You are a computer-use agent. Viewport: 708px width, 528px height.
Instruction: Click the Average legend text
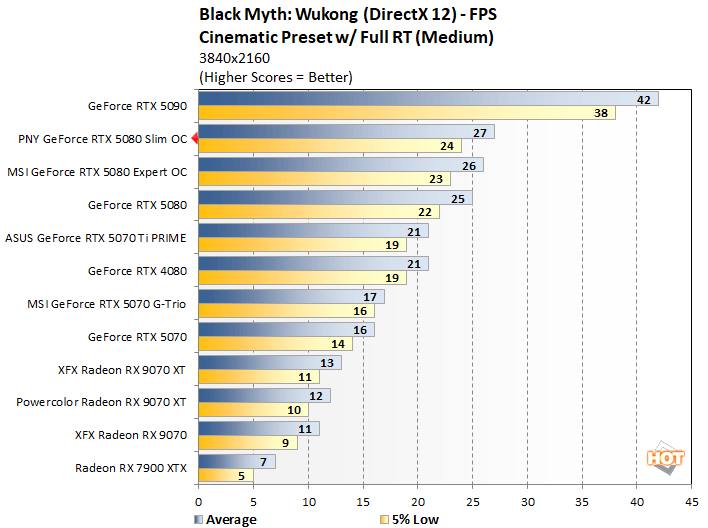click(x=231, y=520)
